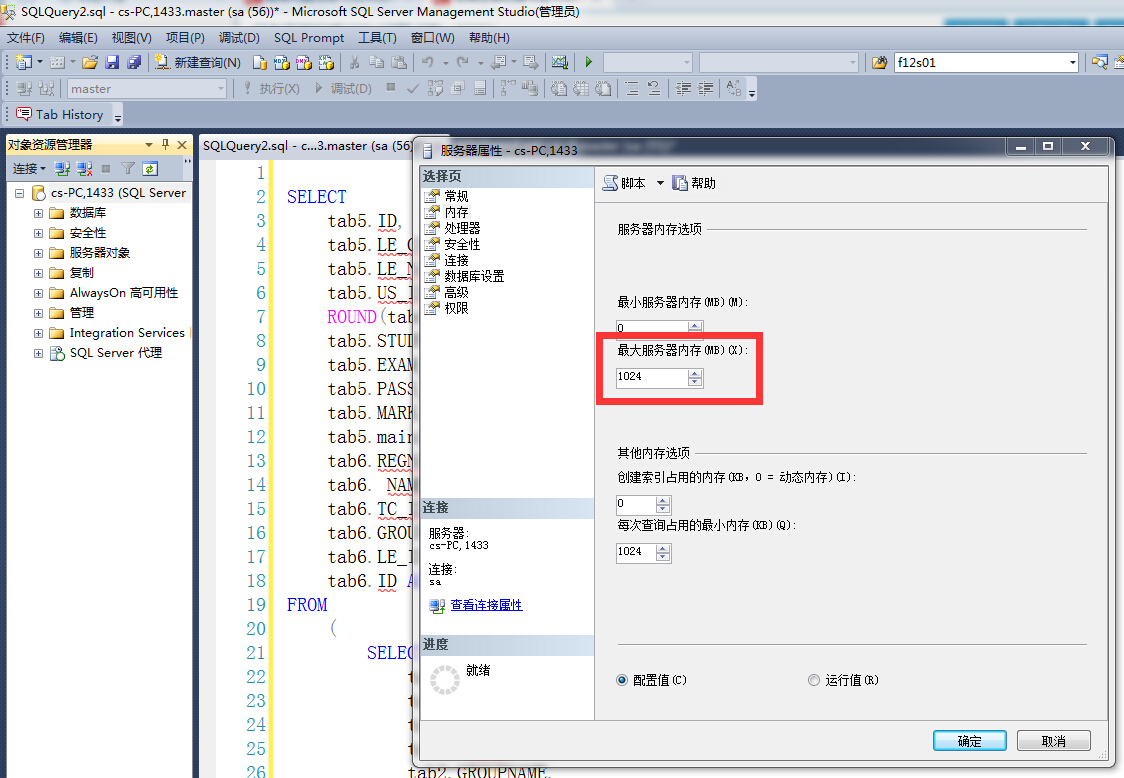
Task: Open the SQL Prompt menu
Action: pyautogui.click(x=309, y=38)
